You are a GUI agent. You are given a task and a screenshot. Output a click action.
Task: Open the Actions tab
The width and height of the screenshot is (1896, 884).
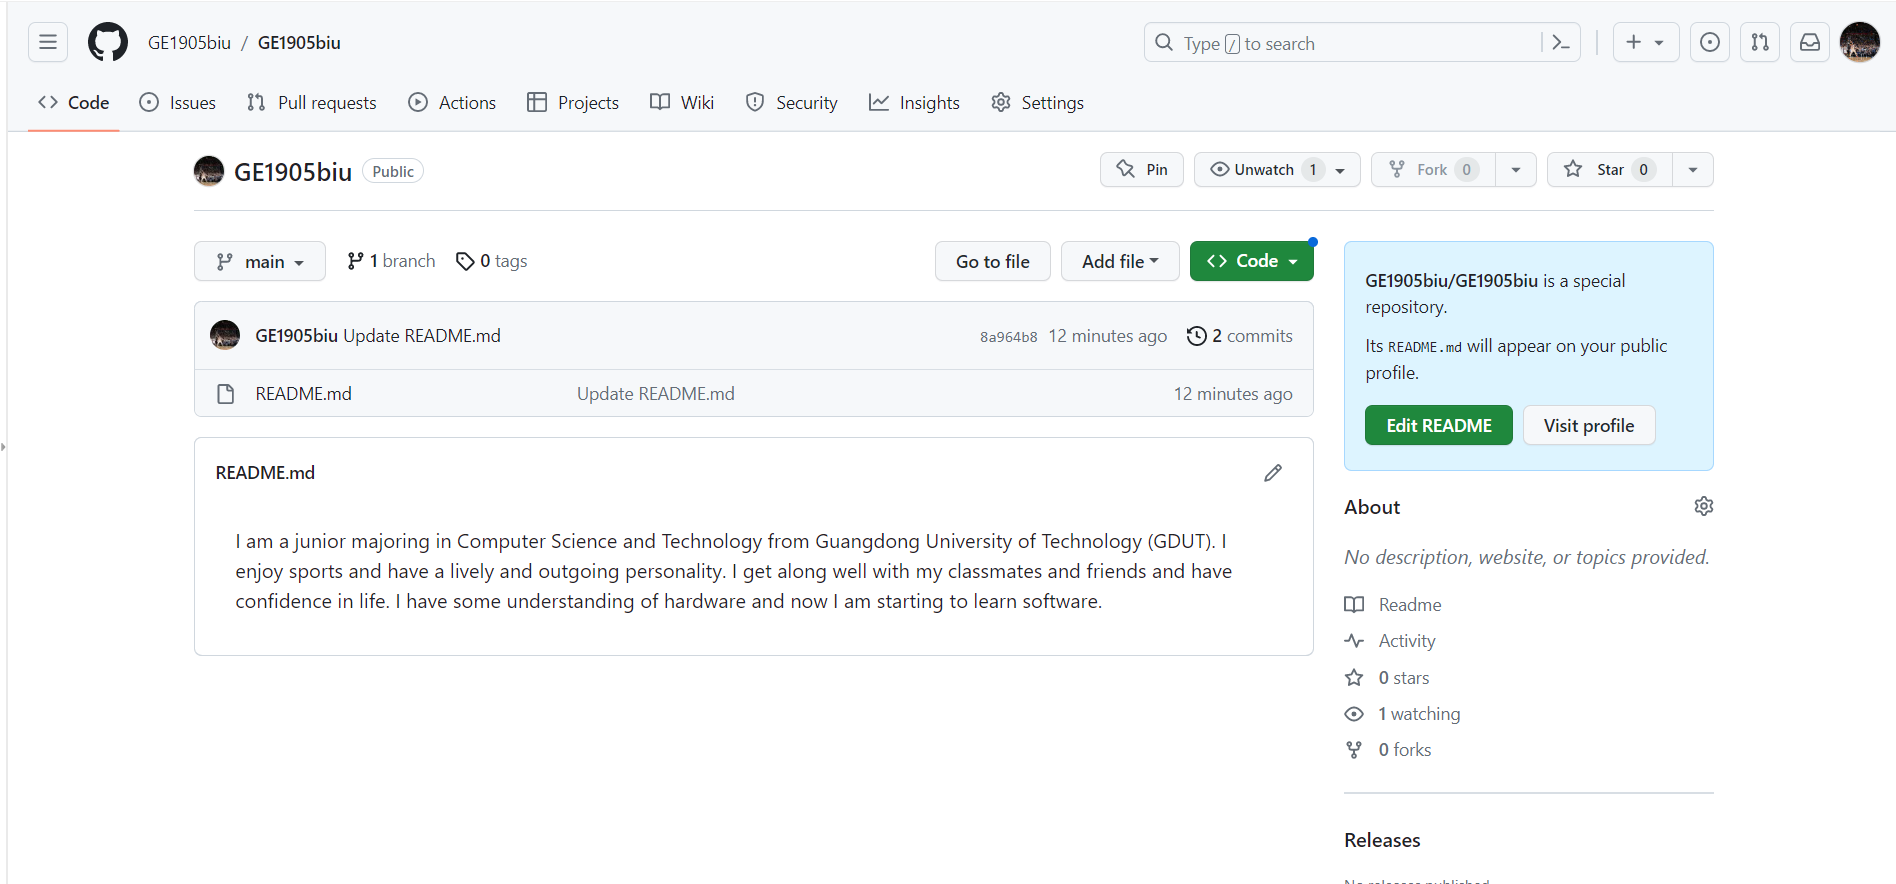click(x=452, y=103)
